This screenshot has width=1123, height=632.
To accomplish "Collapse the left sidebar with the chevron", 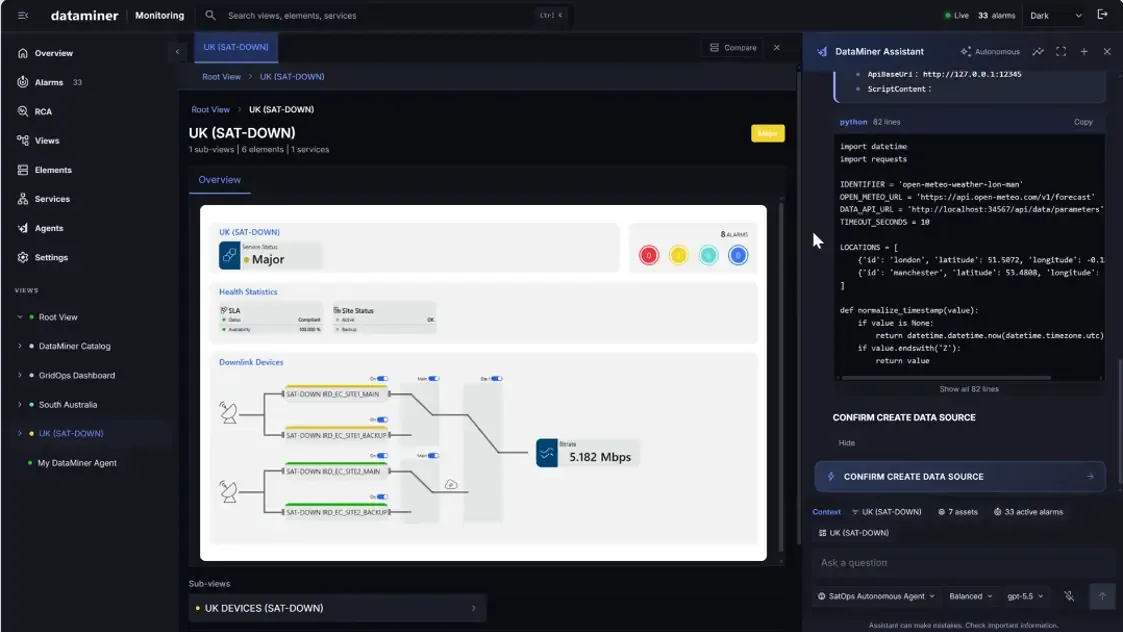I will click(178, 52).
